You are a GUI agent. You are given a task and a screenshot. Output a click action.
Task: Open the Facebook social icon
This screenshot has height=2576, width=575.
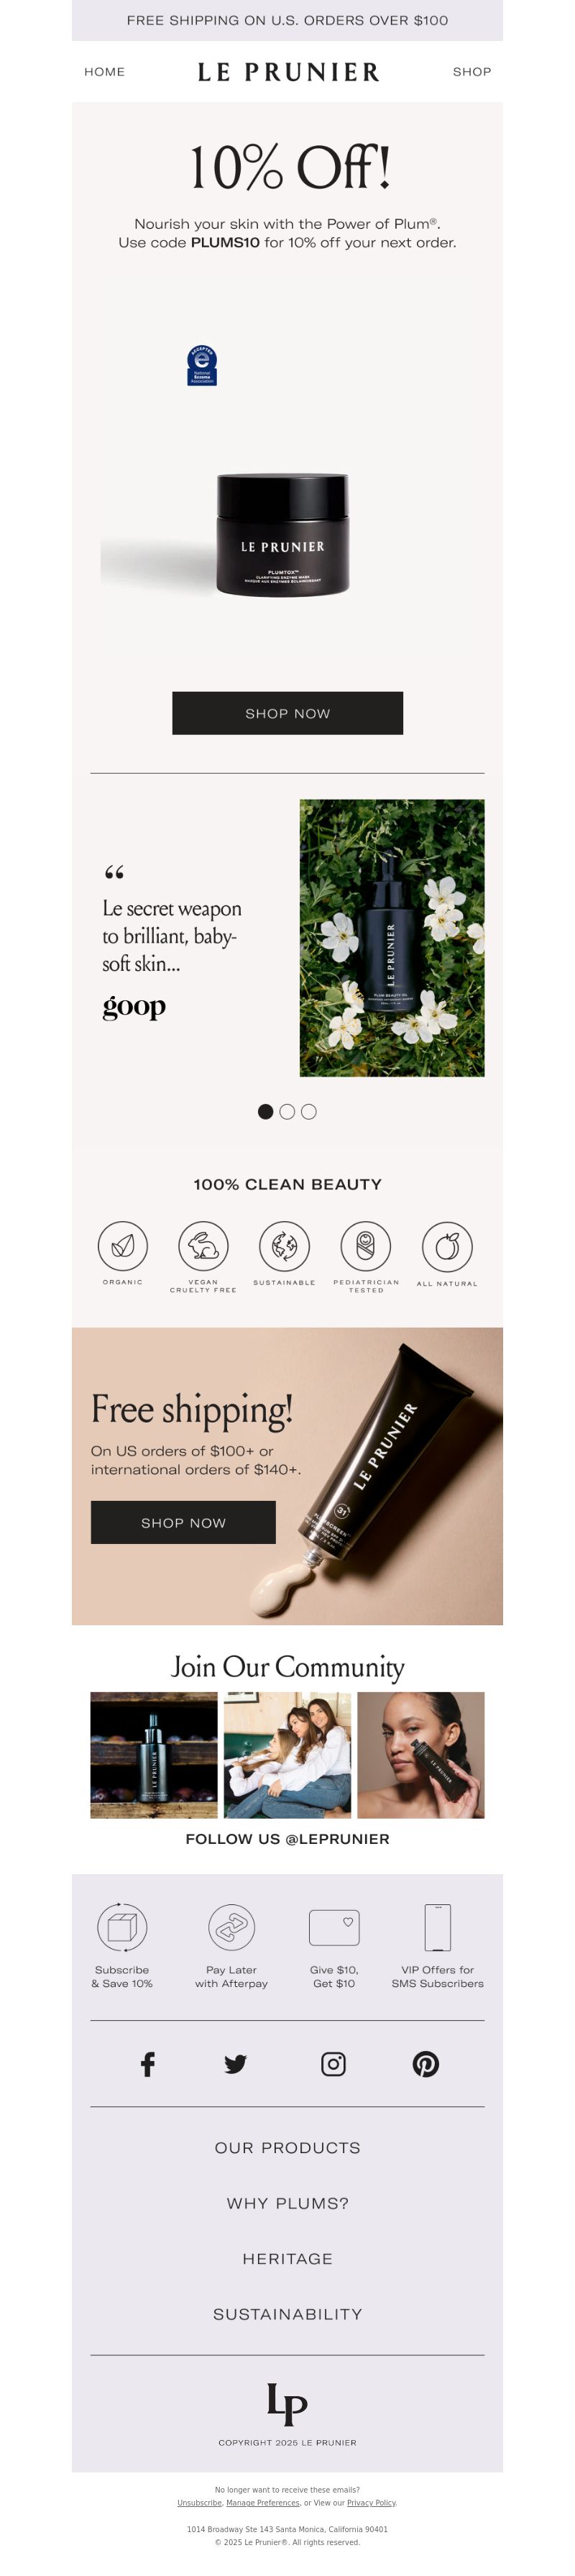[x=147, y=2063]
